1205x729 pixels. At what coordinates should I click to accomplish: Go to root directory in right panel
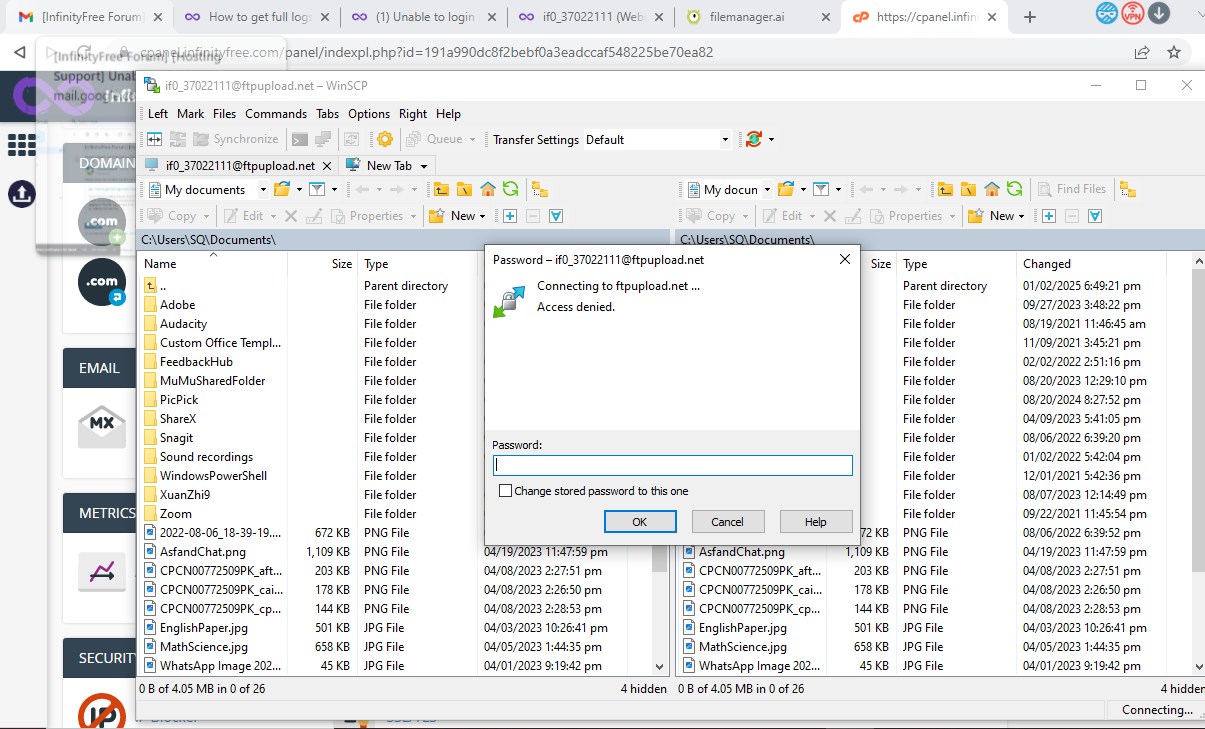pyautogui.click(x=968, y=189)
